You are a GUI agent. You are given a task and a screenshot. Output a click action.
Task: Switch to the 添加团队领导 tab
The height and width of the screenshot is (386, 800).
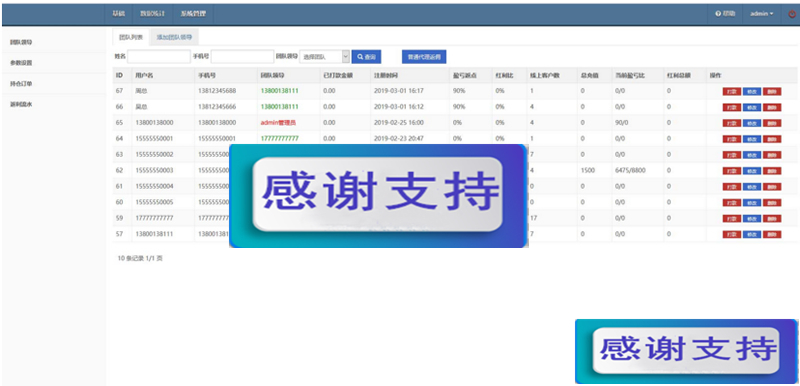click(x=174, y=37)
